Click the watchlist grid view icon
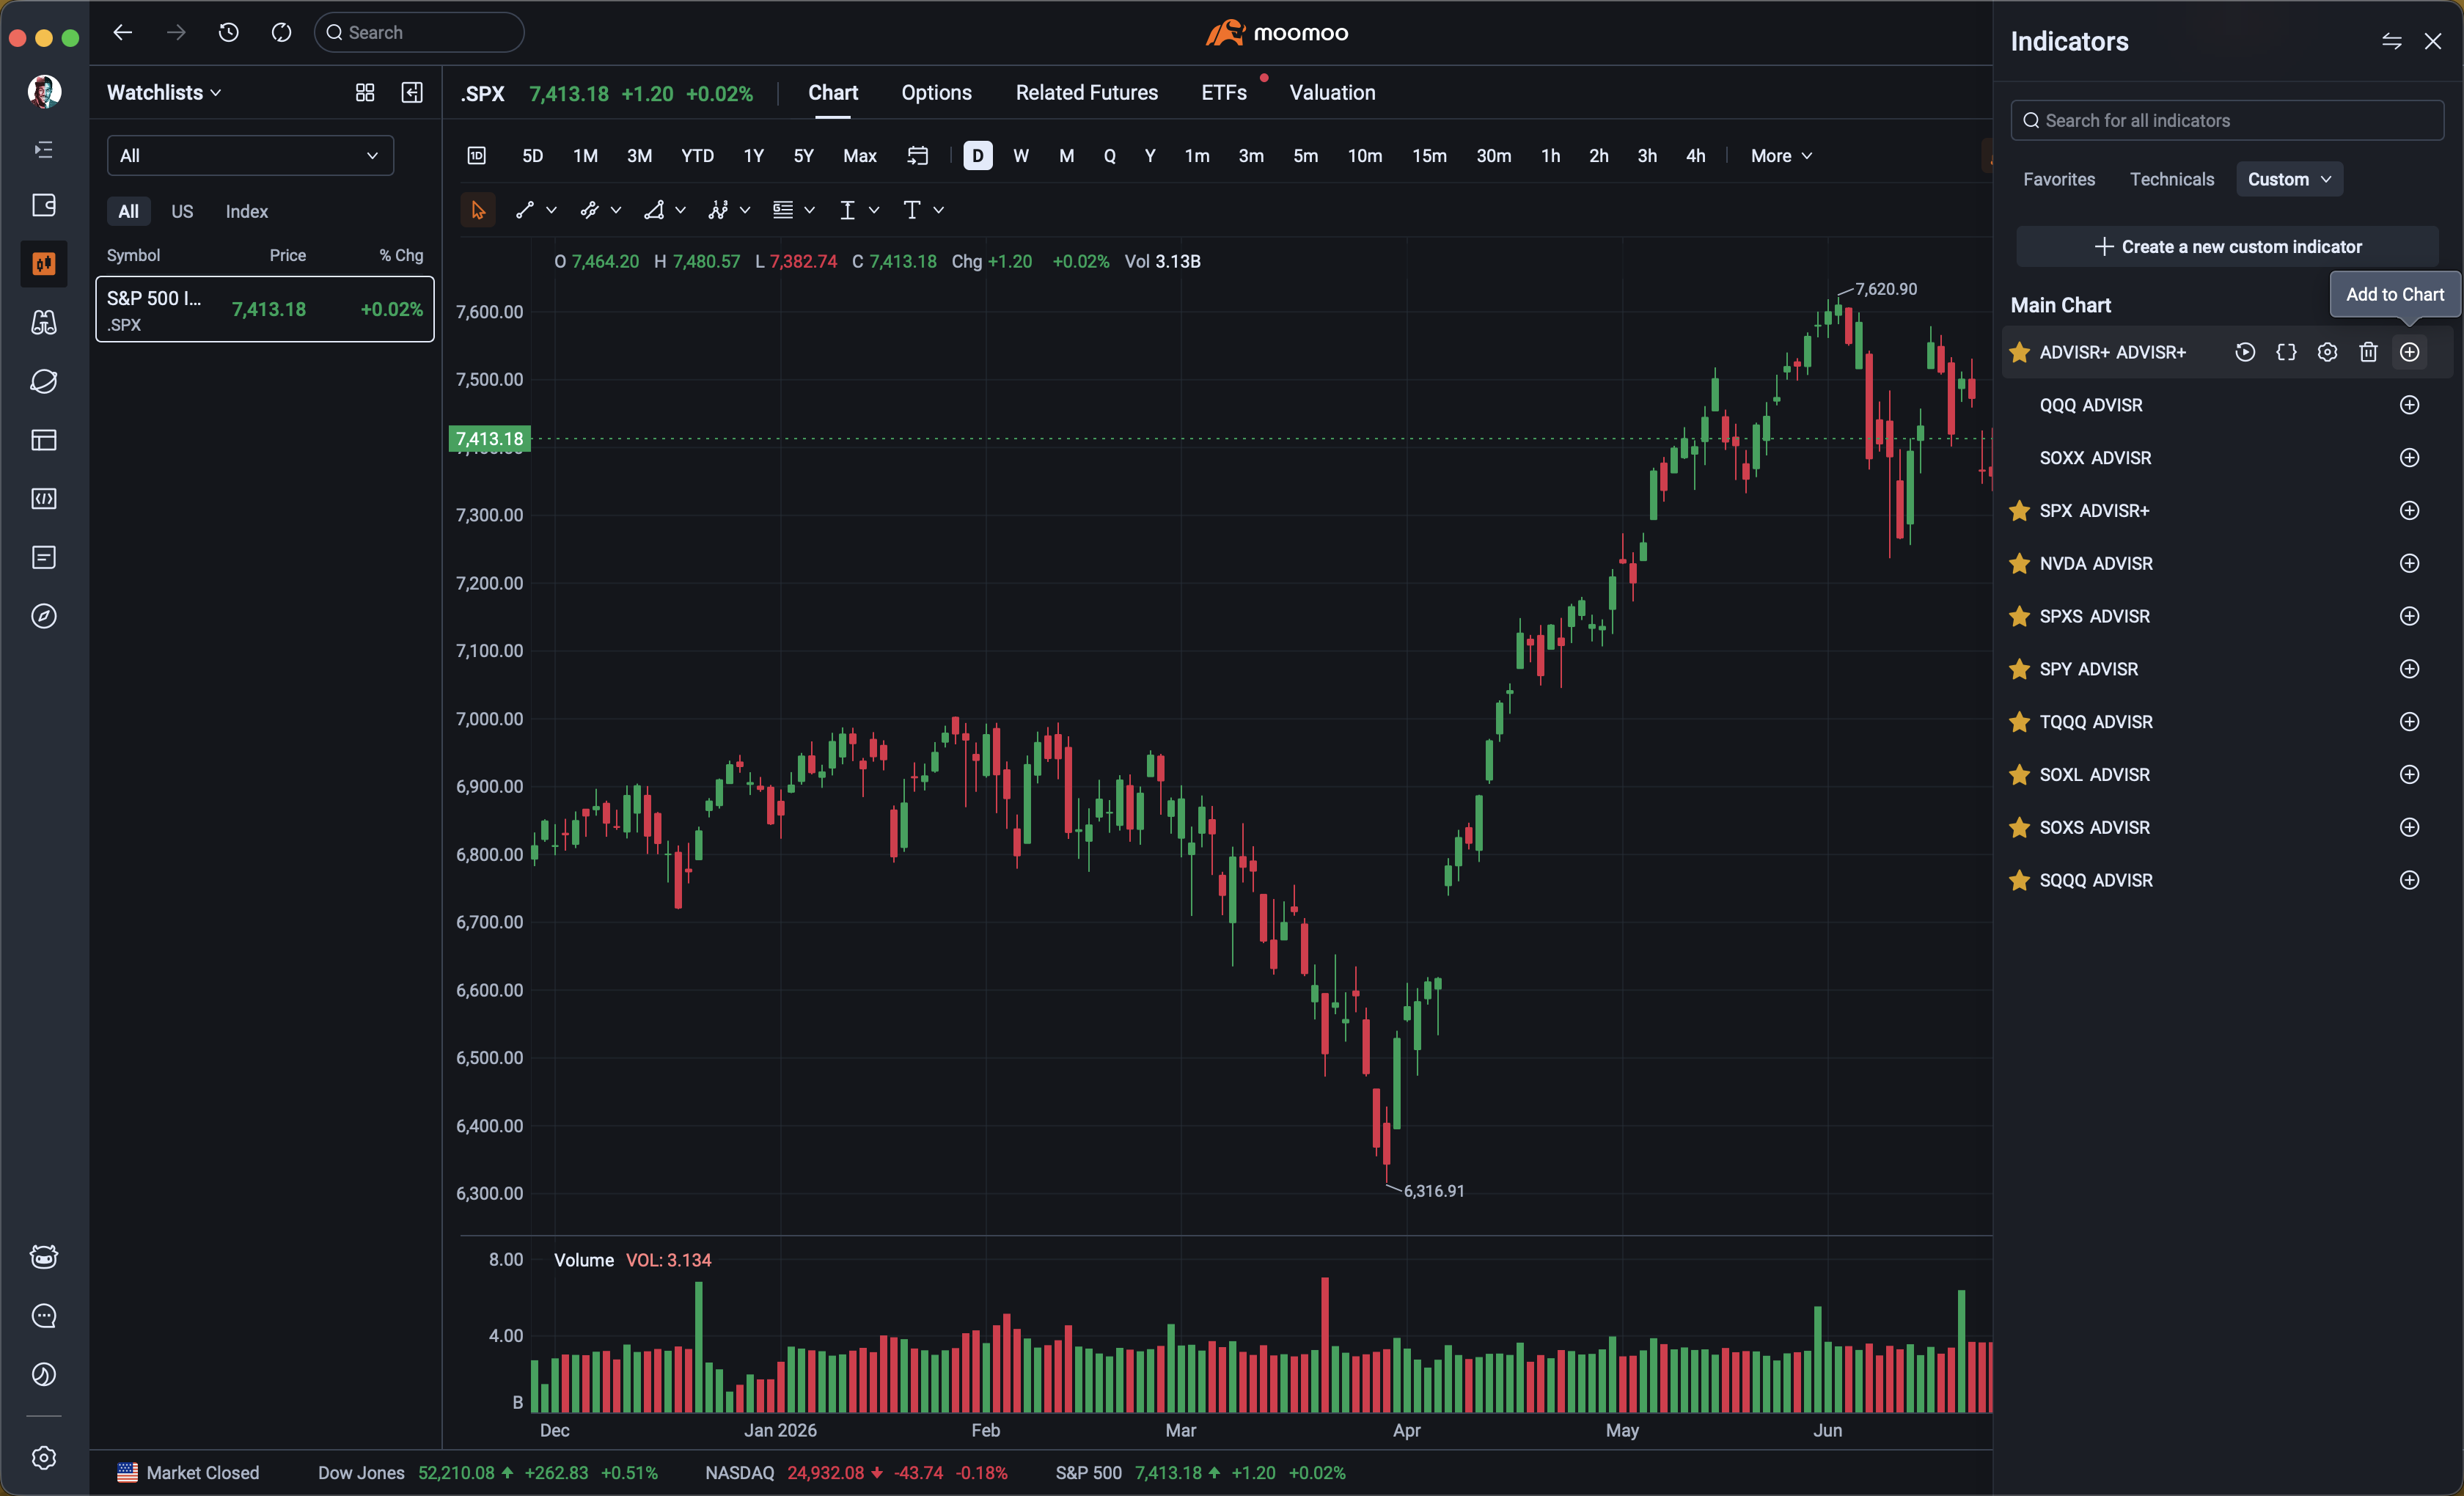 [x=365, y=93]
